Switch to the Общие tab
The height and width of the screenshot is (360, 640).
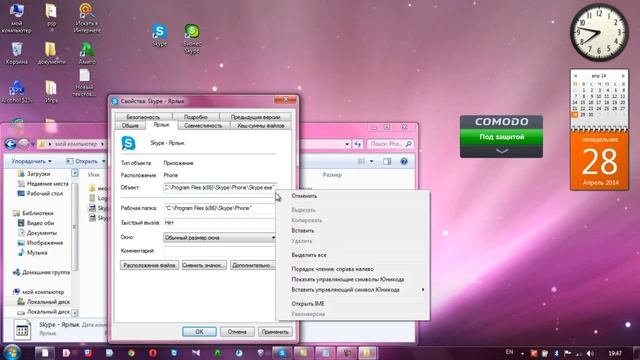(130, 126)
